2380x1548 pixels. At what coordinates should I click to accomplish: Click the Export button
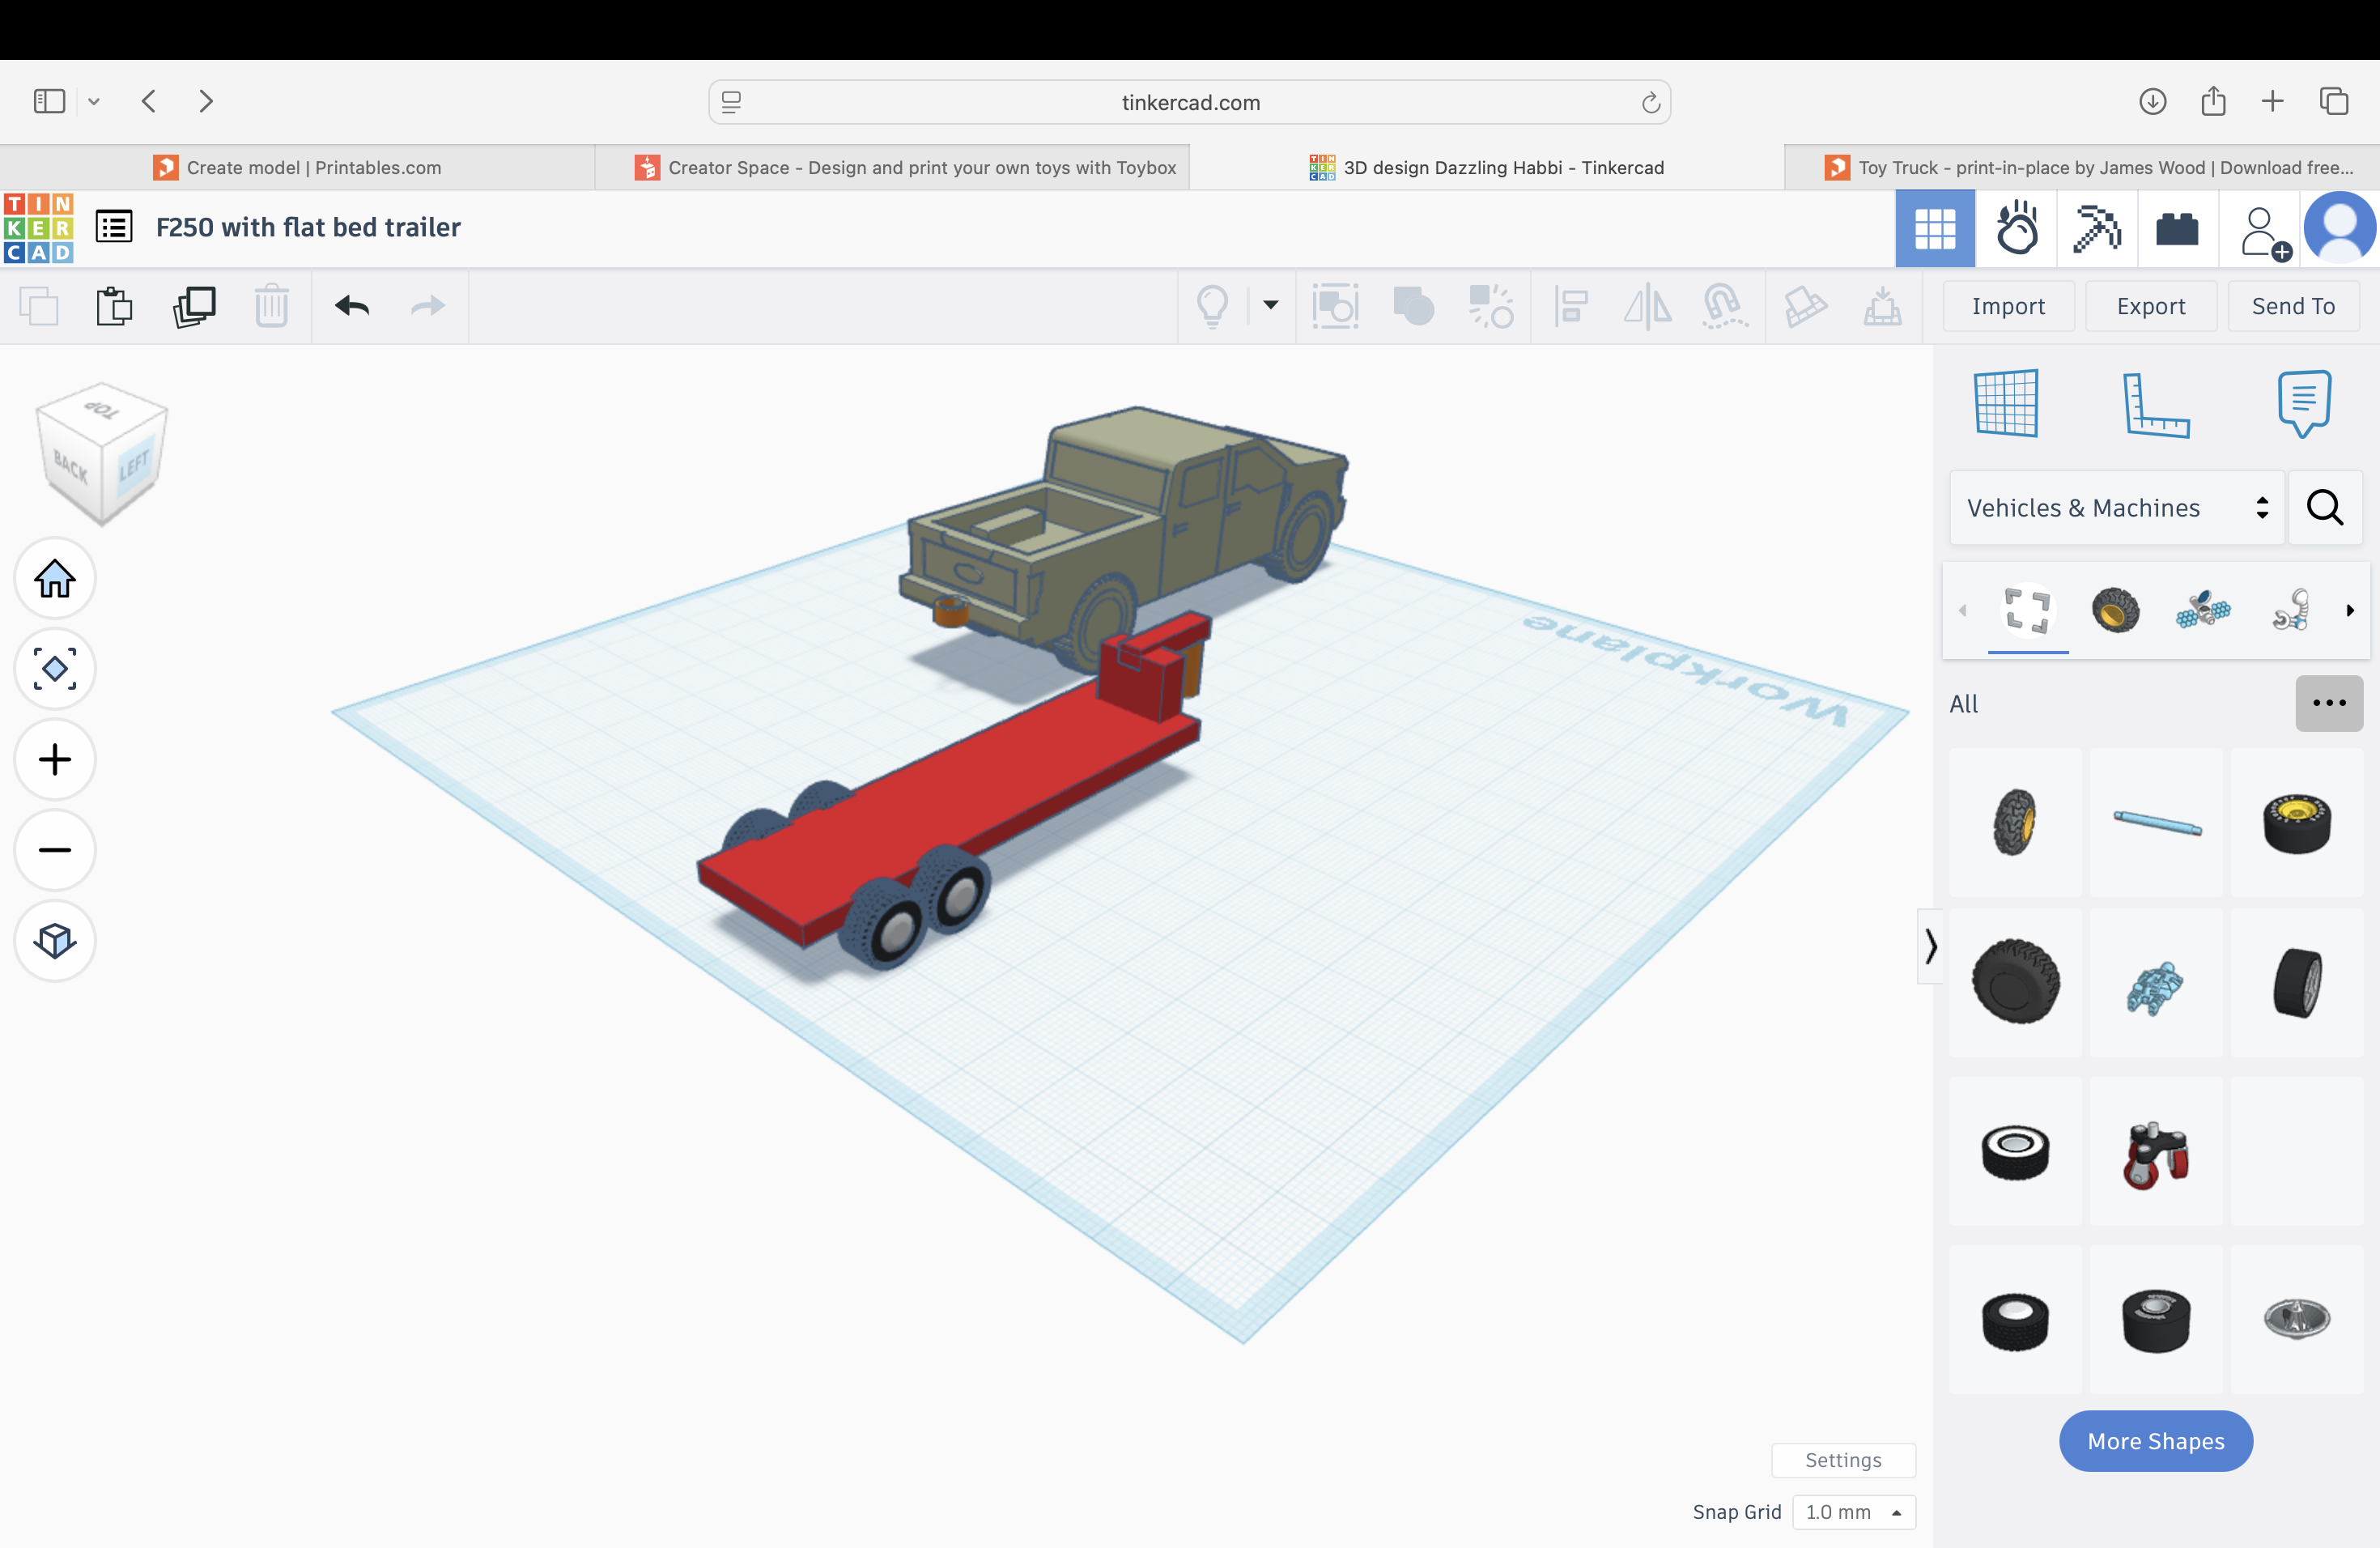pos(2151,306)
